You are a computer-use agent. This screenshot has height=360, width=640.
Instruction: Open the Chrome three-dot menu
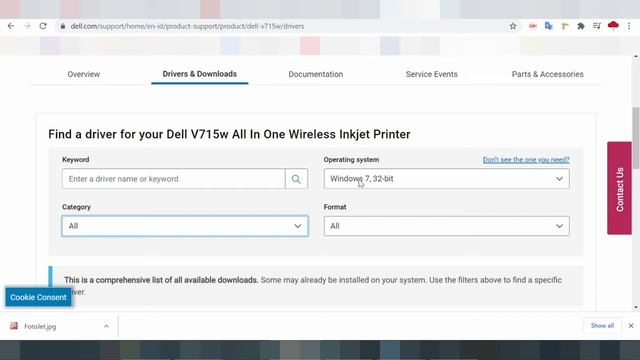629,26
